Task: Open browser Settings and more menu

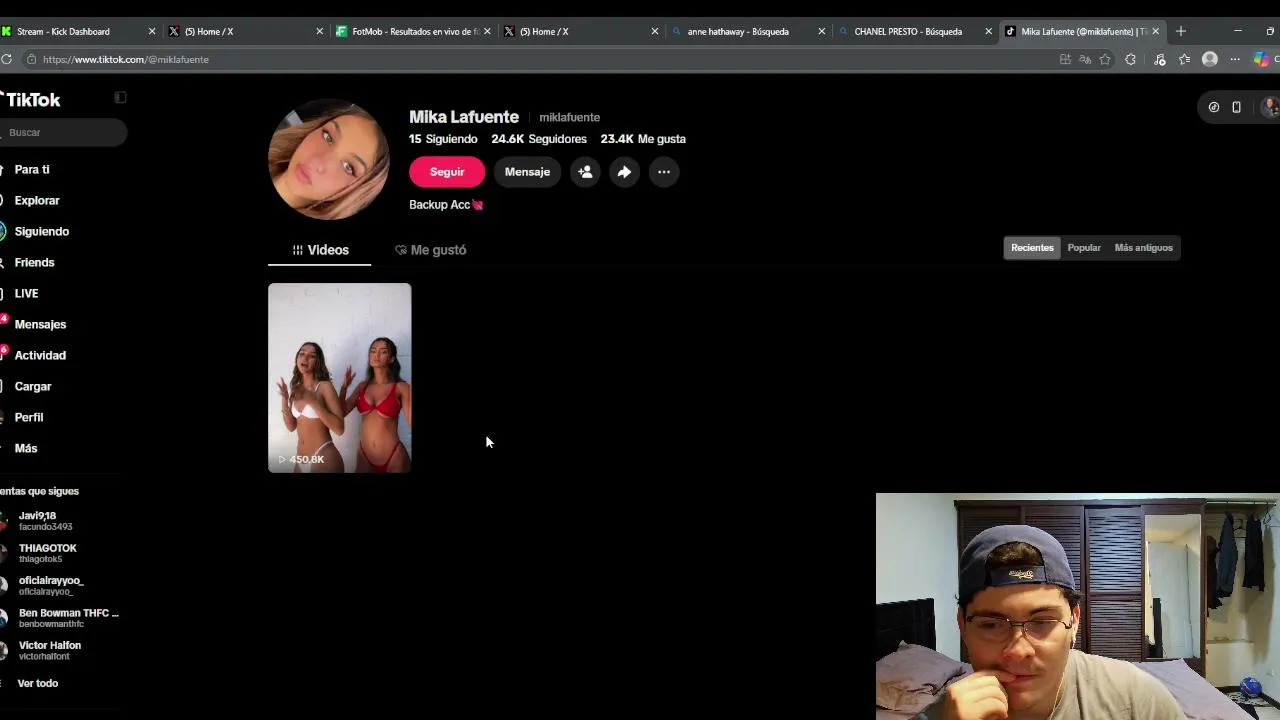Action: (1235, 59)
